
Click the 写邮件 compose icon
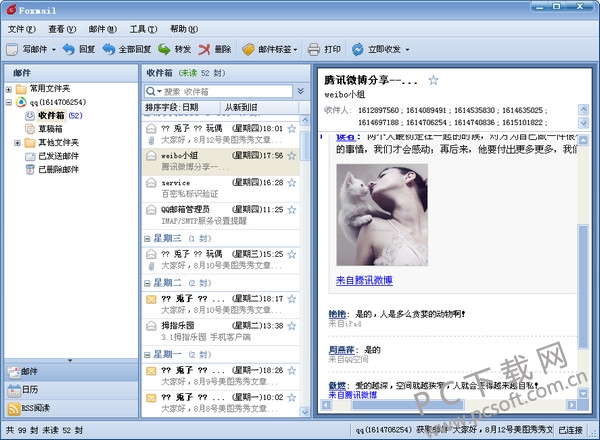(12, 49)
